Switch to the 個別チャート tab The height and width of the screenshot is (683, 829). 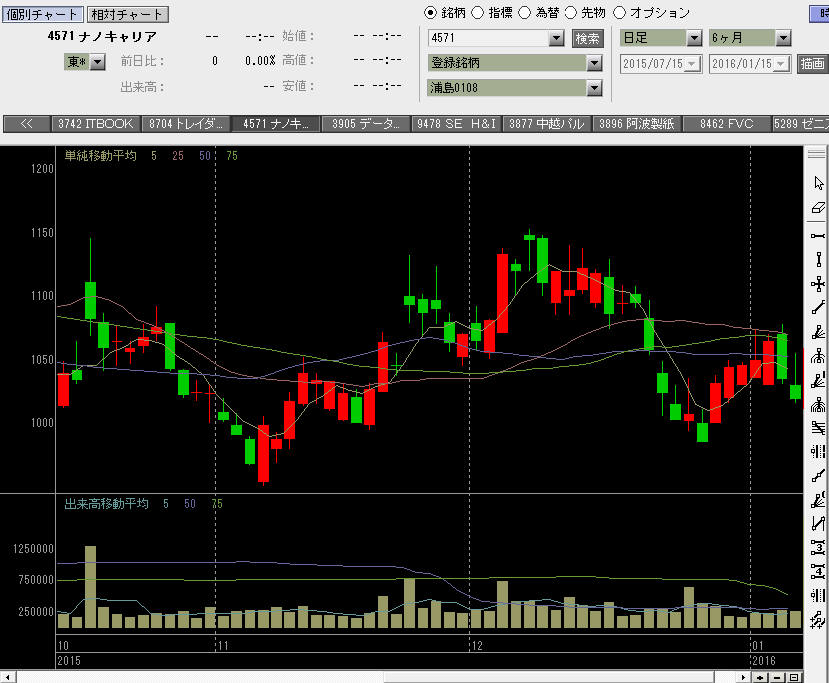[42, 14]
